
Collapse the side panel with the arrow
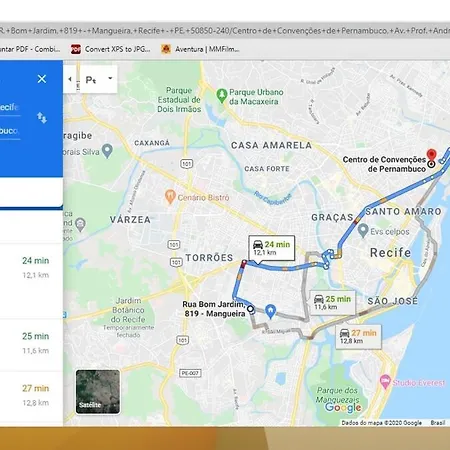coord(70,79)
